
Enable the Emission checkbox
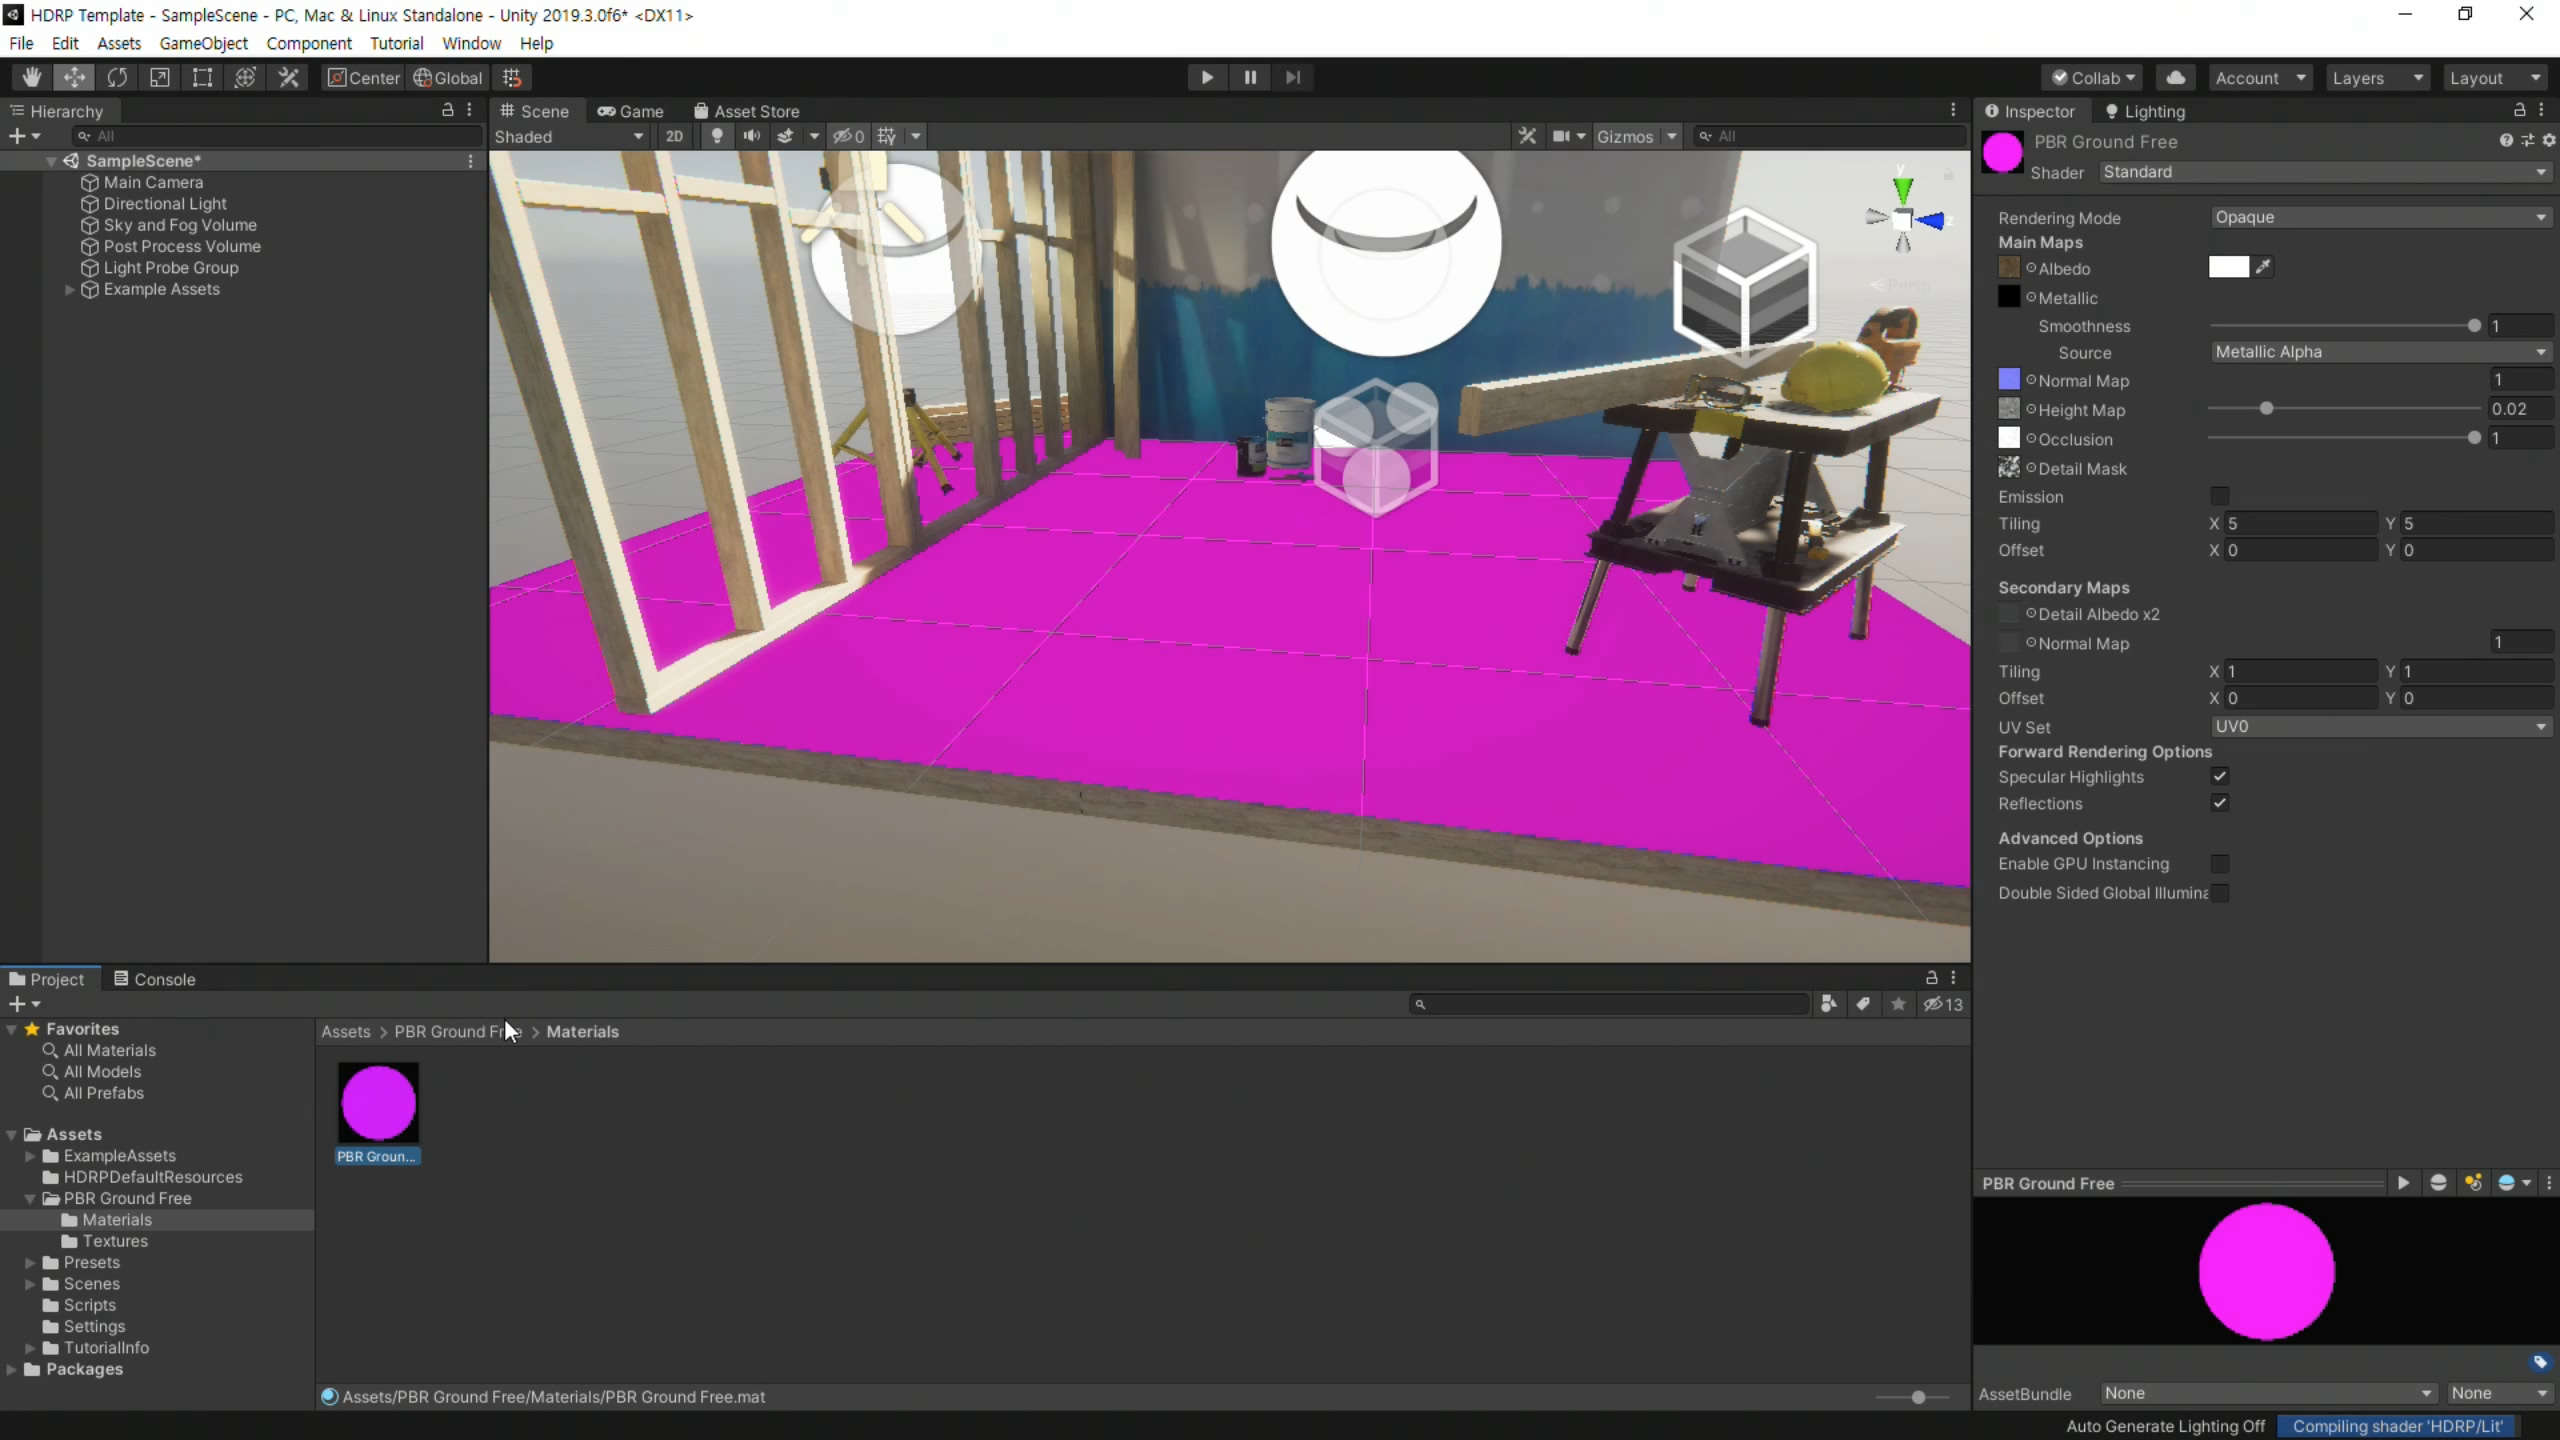(x=2219, y=496)
